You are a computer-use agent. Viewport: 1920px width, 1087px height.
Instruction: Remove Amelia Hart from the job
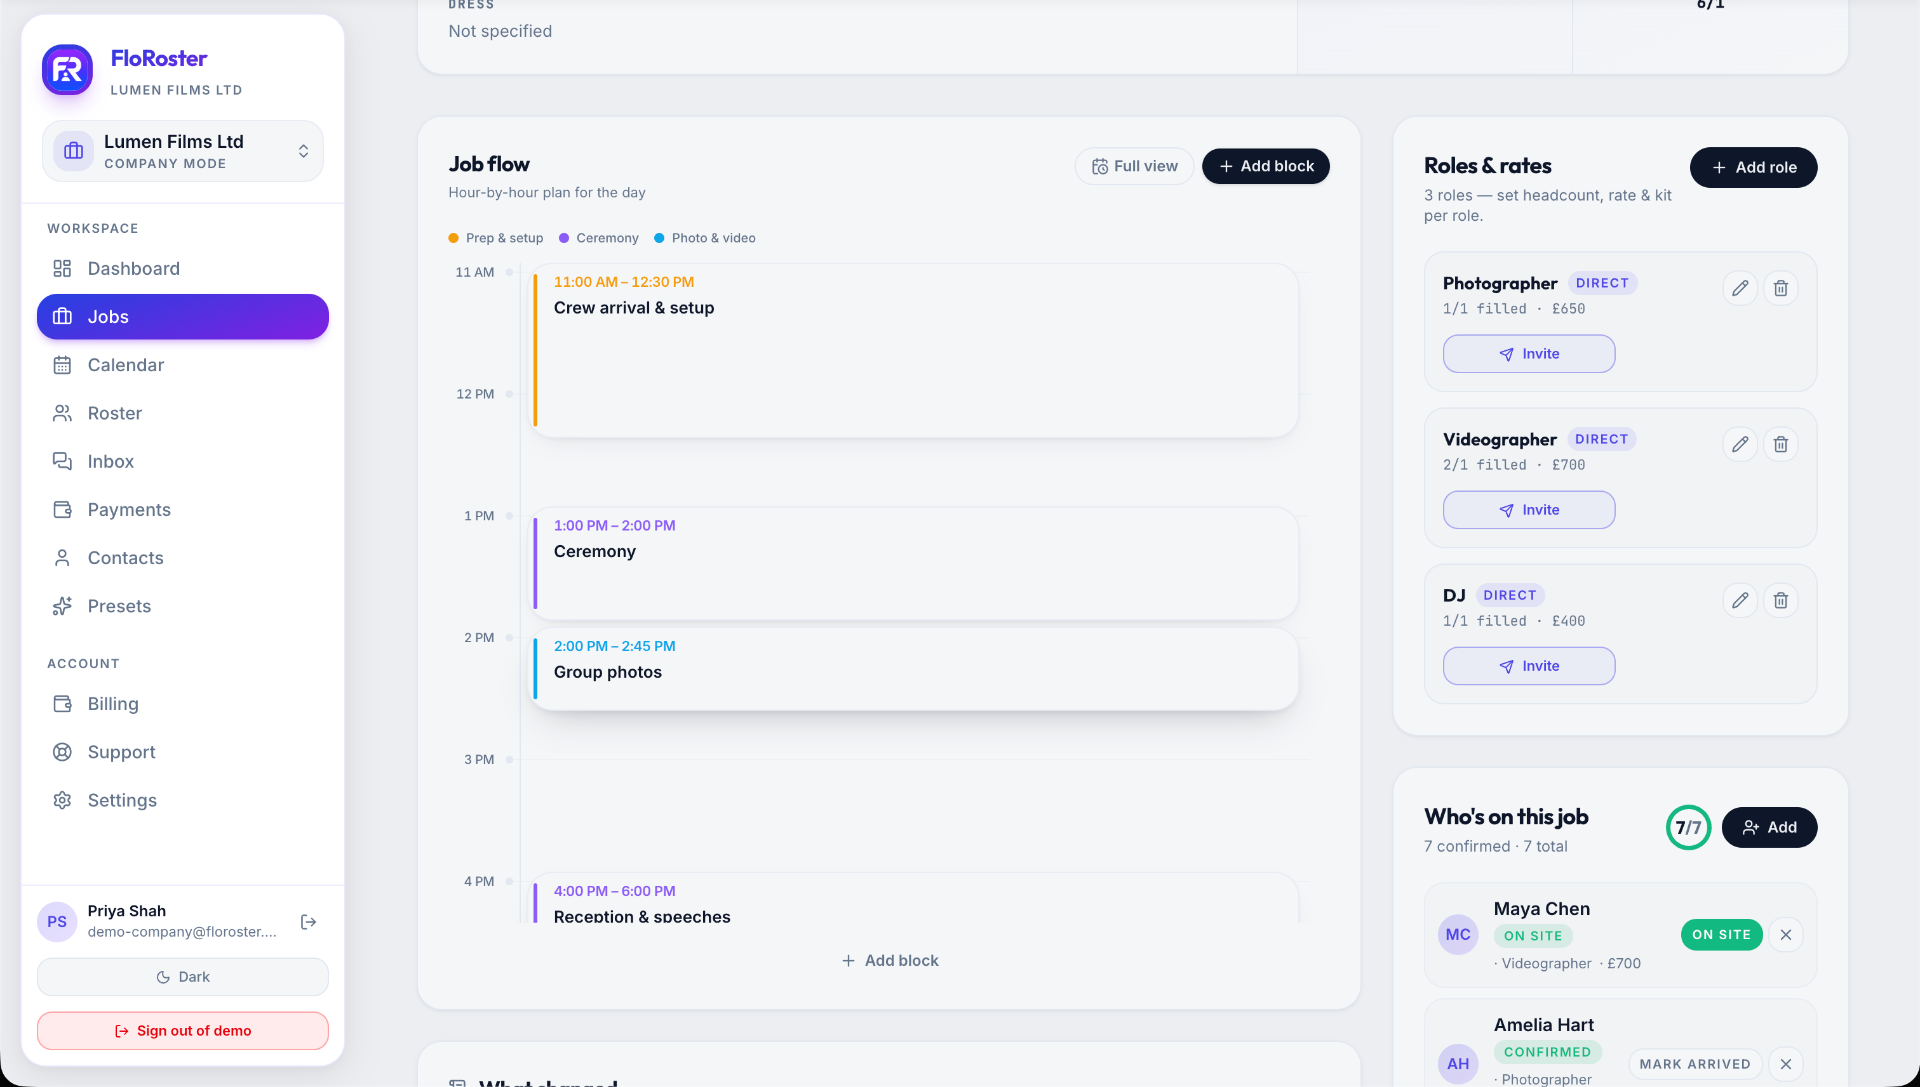tap(1785, 1064)
